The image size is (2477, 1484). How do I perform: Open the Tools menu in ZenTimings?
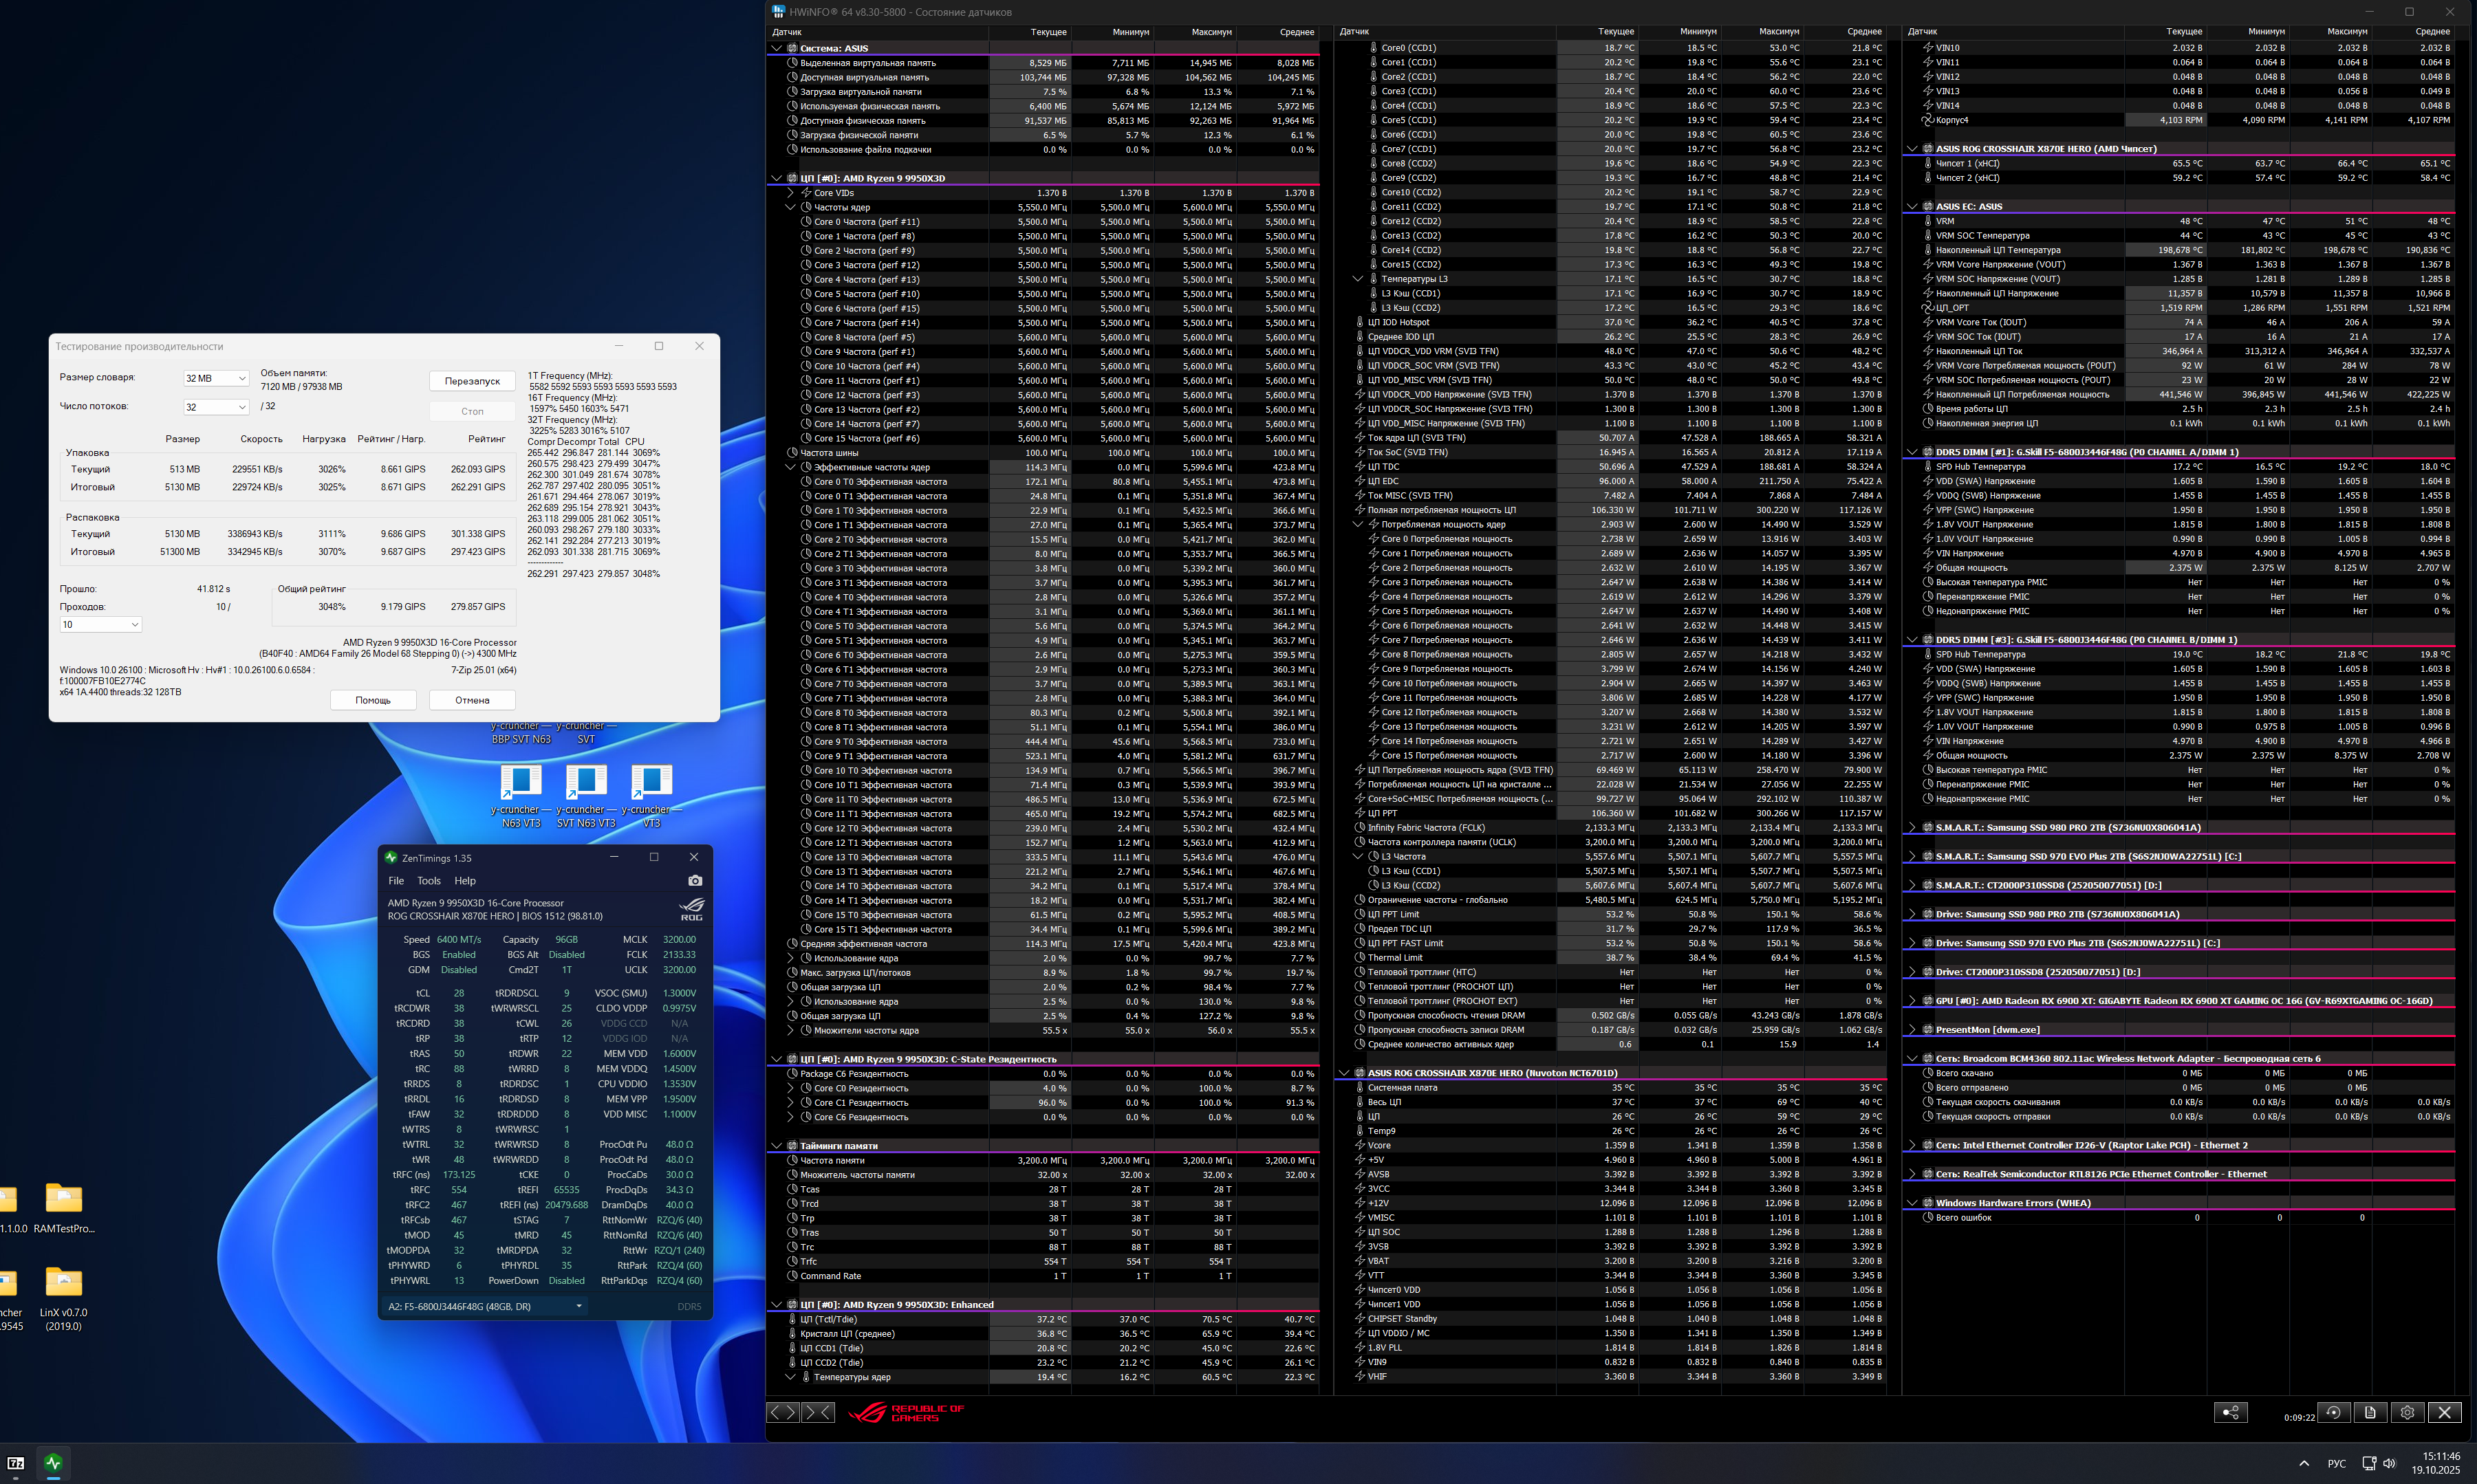pyautogui.click(x=428, y=881)
